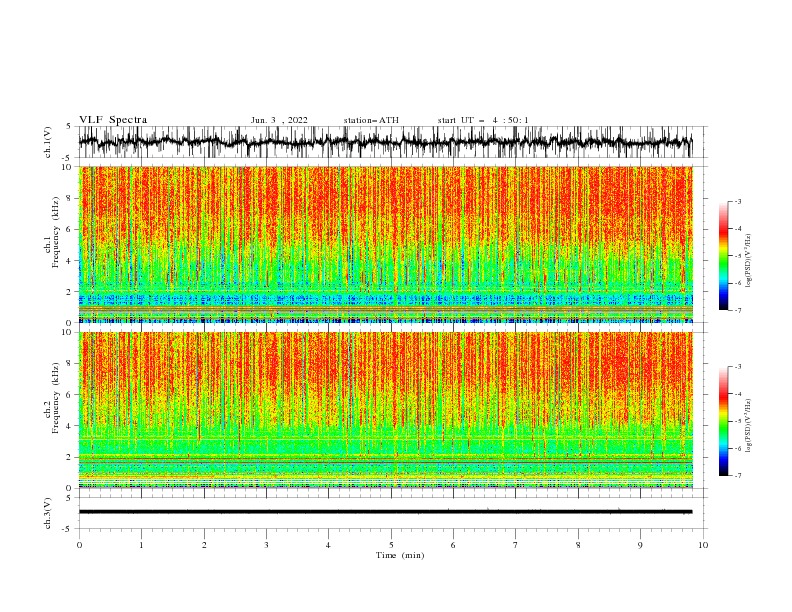Click the "ch.3(V)" axis label
Image resolution: width=792 pixels, height=612 pixels.
coord(48,513)
